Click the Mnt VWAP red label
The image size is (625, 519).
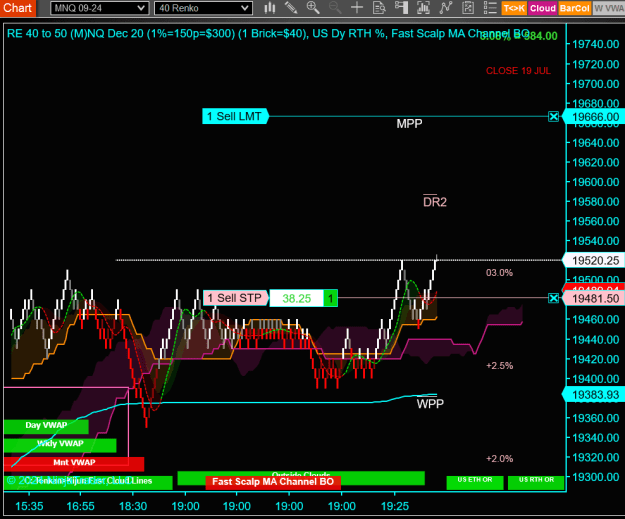click(x=74, y=463)
